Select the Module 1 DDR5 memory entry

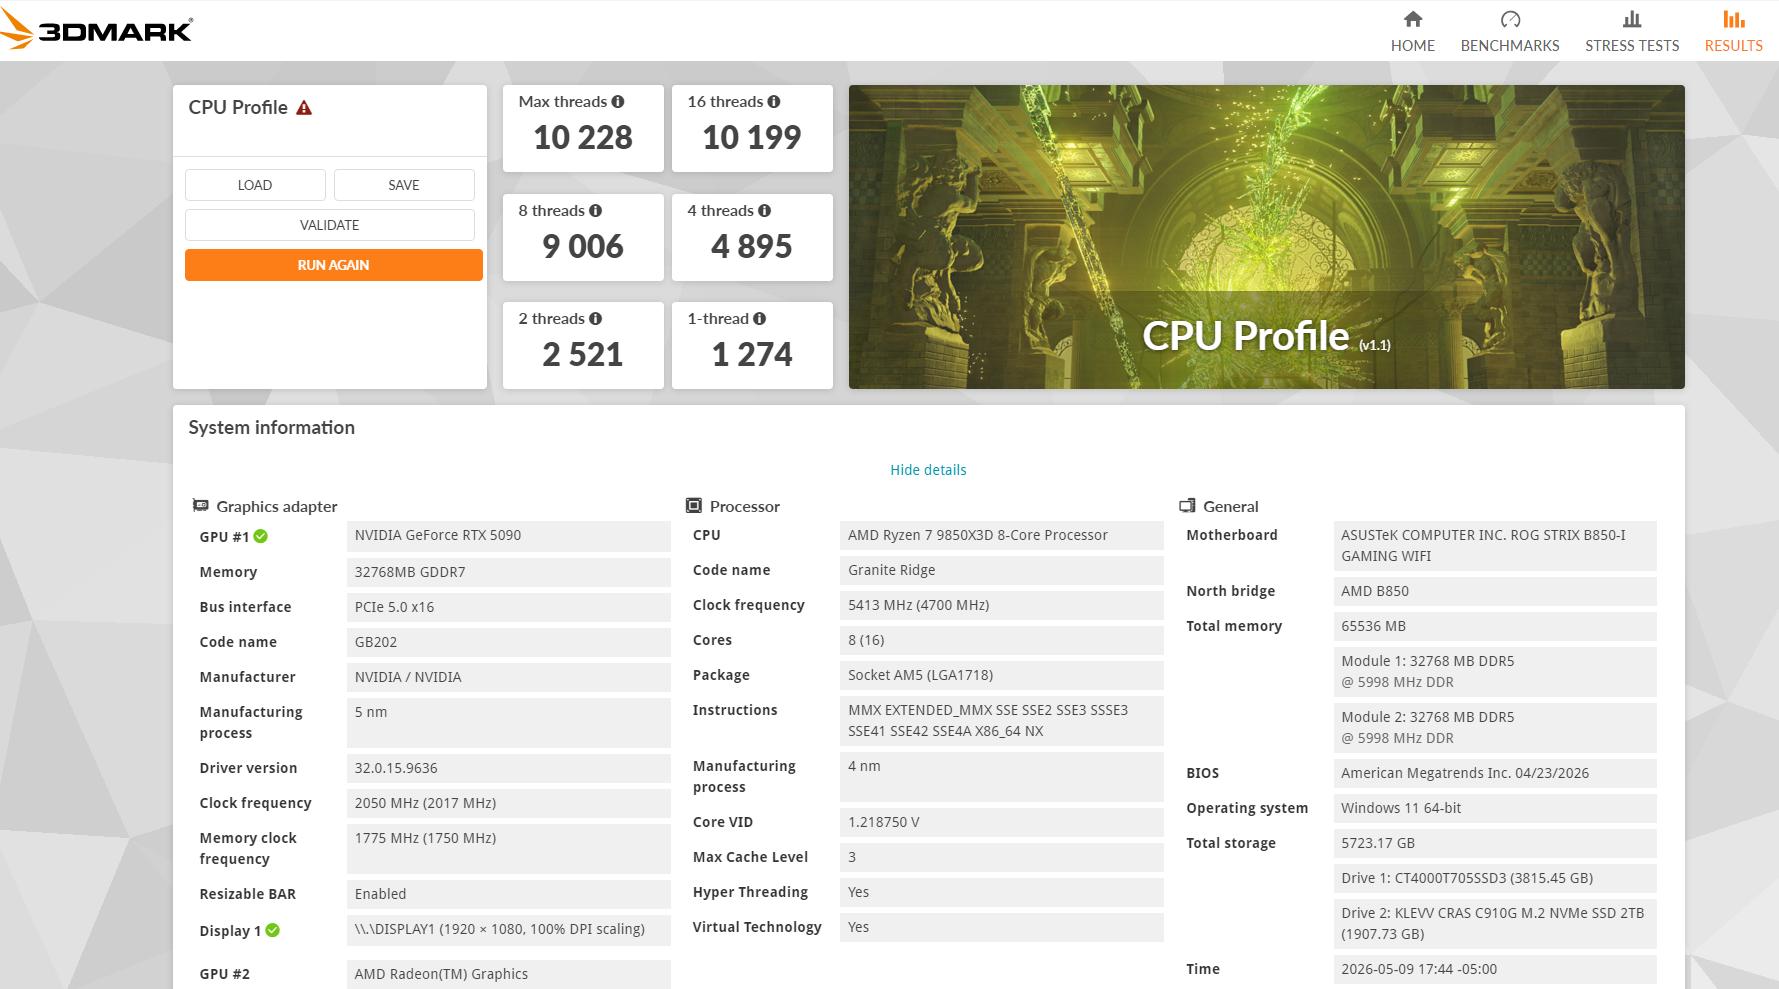1495,672
